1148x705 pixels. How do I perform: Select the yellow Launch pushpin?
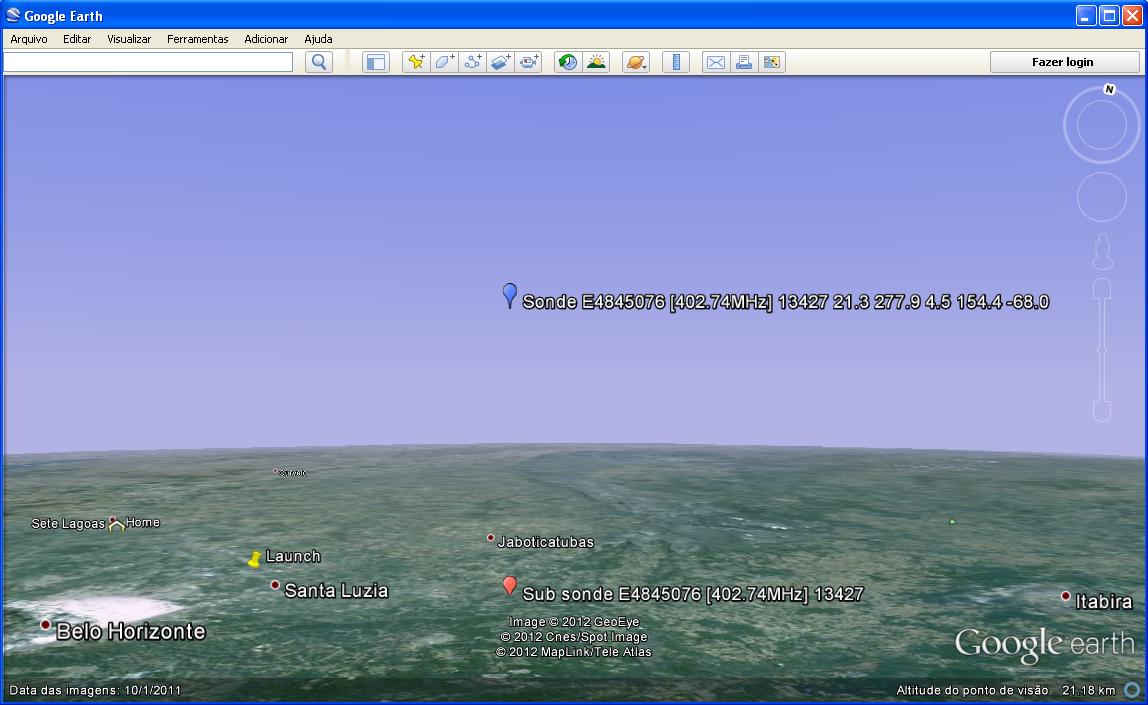254,559
